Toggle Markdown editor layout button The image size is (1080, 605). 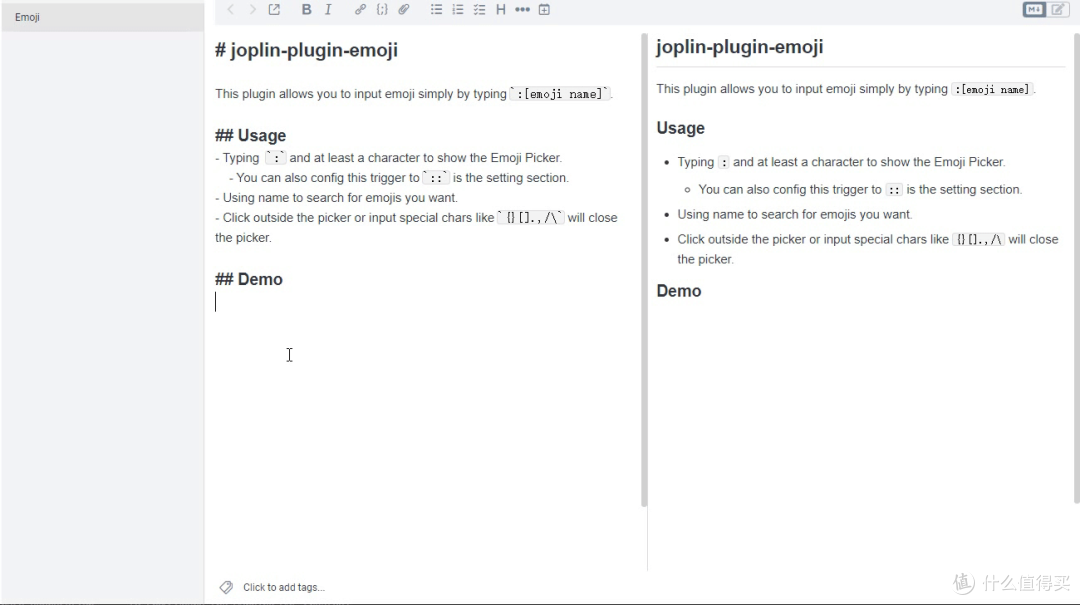coord(1034,9)
